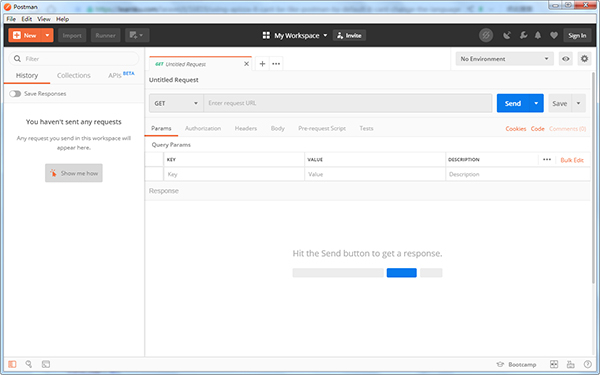
Task: Click the environment quick look eye icon
Action: 566,59
